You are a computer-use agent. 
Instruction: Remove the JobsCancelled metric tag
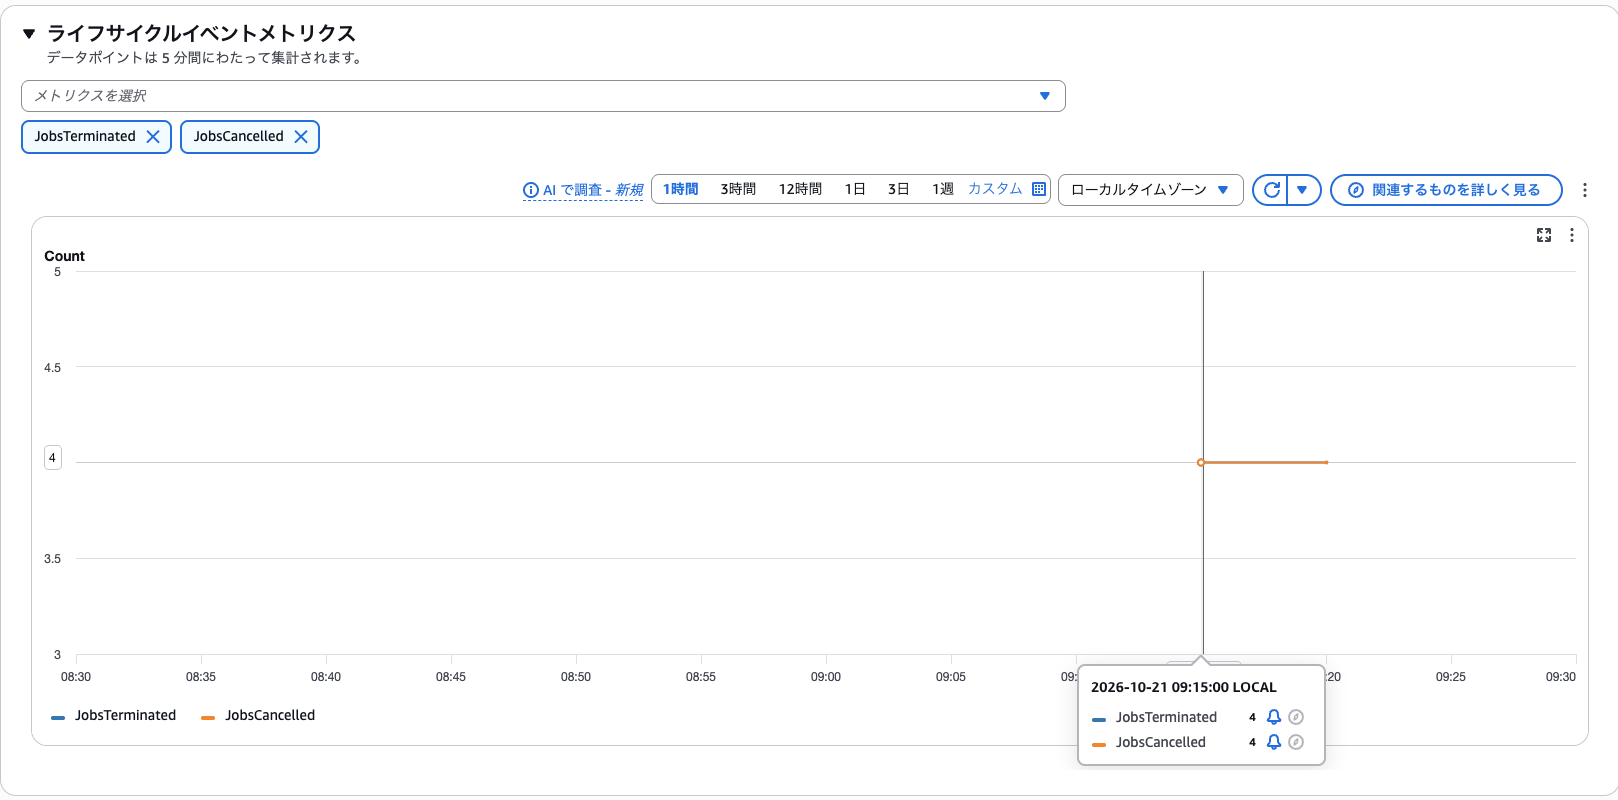tap(301, 137)
